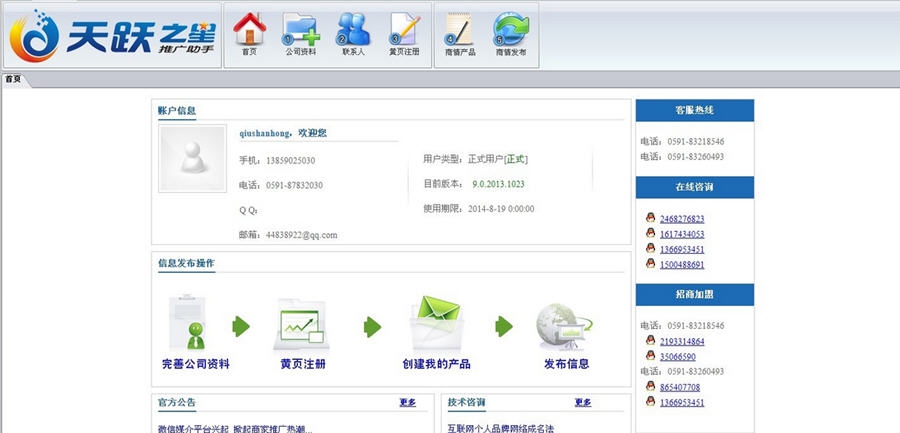Open 商铺发布 publish icon in toolbar
This screenshot has height=433, width=900.
click(511, 29)
